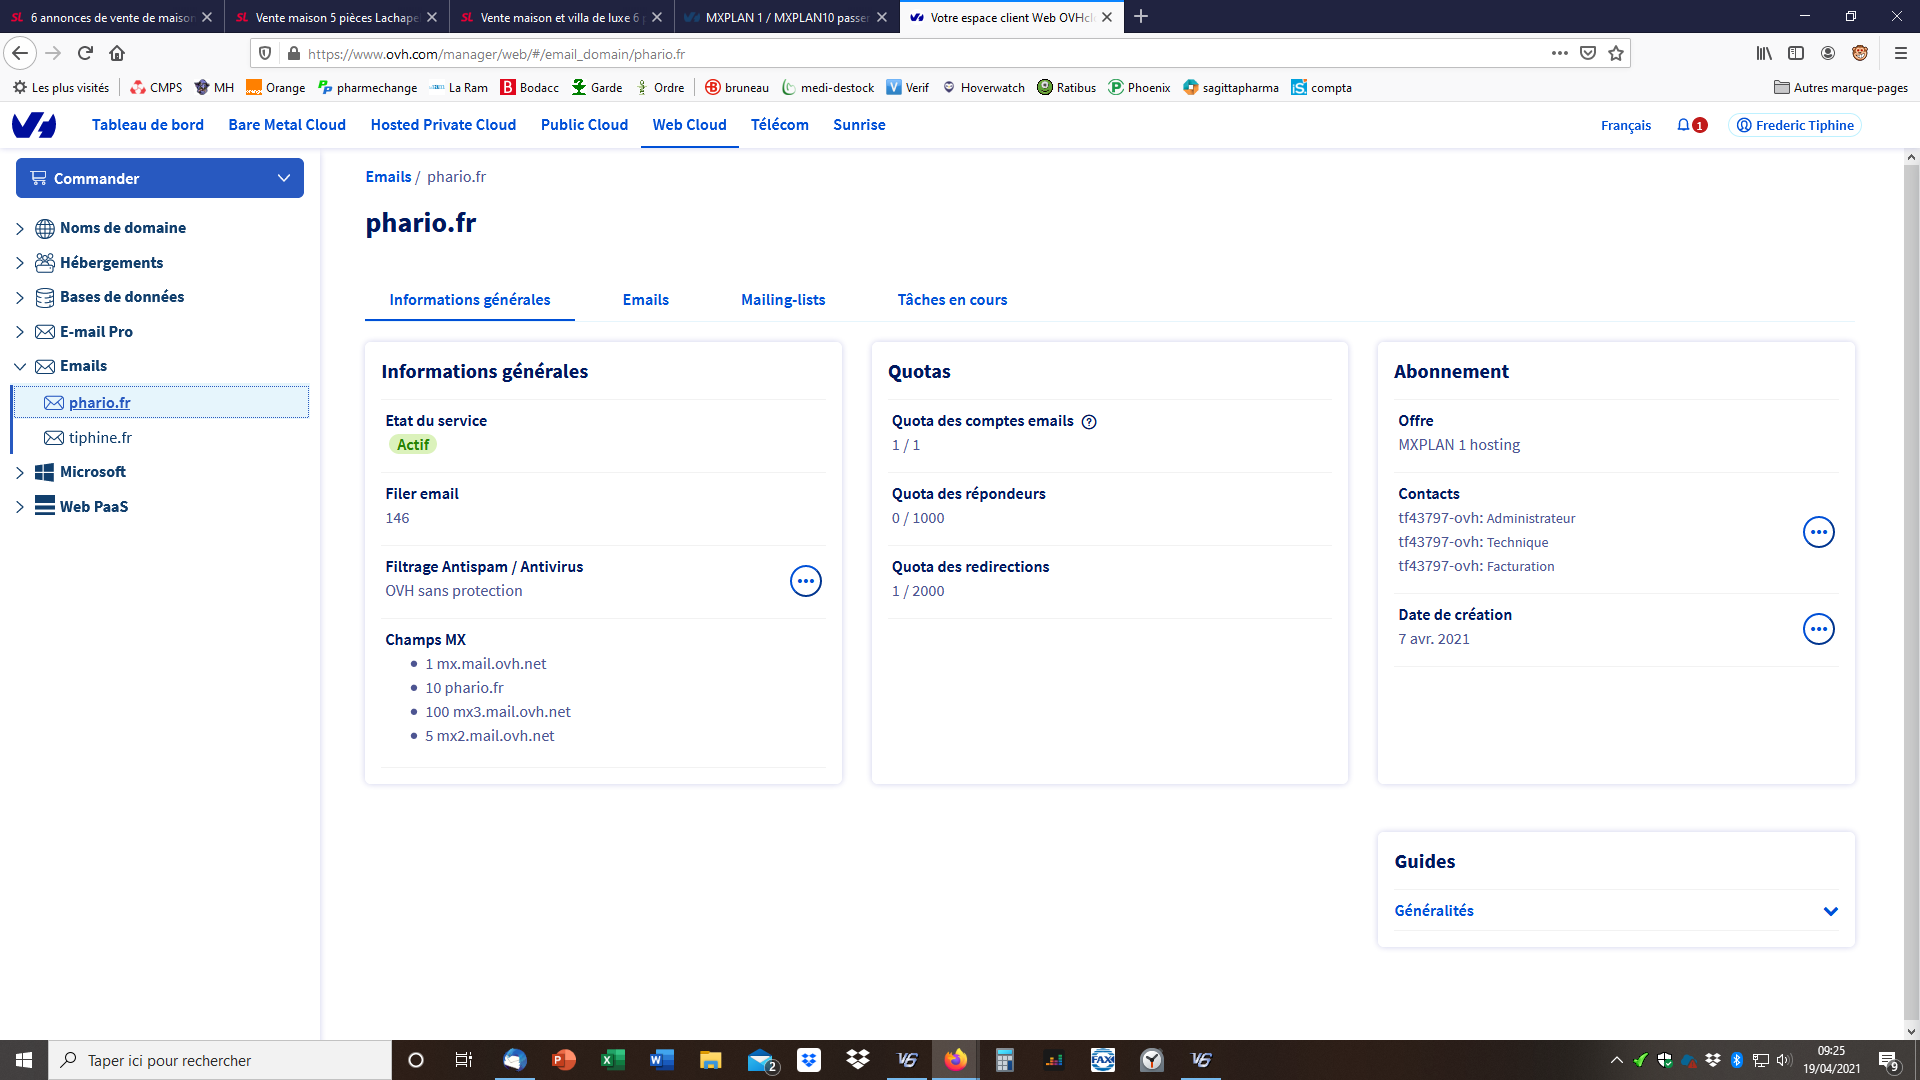Open Contacts ellipsis actions menu
This screenshot has width=1920, height=1080.
click(x=1818, y=532)
